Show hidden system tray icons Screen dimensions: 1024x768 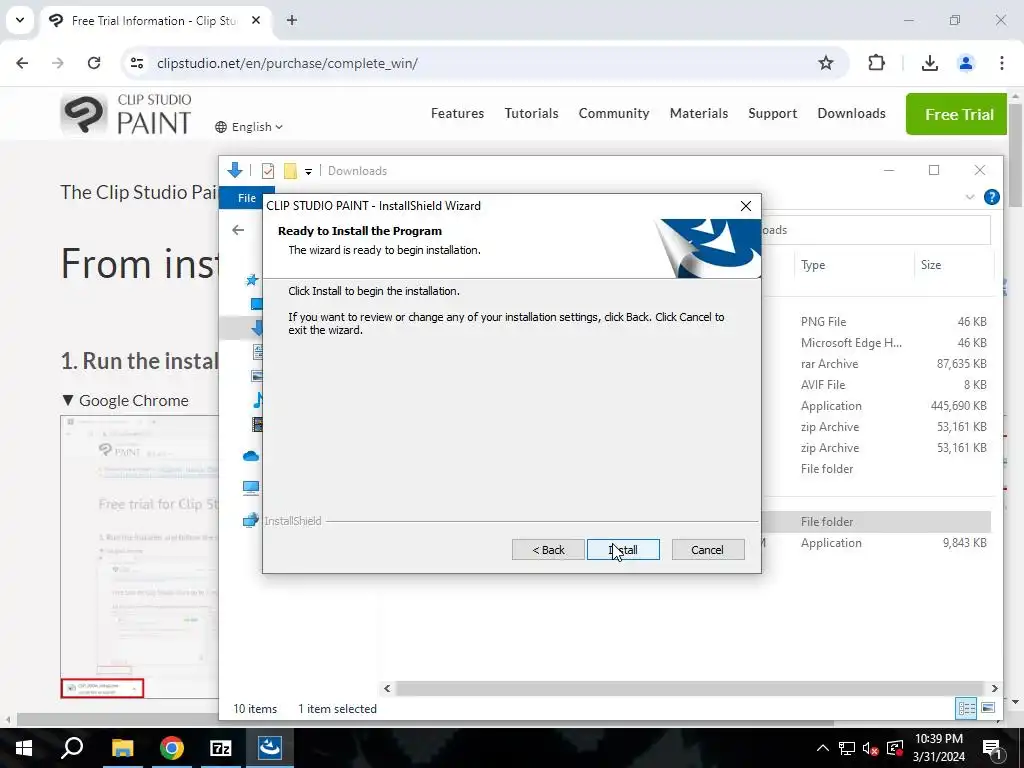(x=823, y=748)
